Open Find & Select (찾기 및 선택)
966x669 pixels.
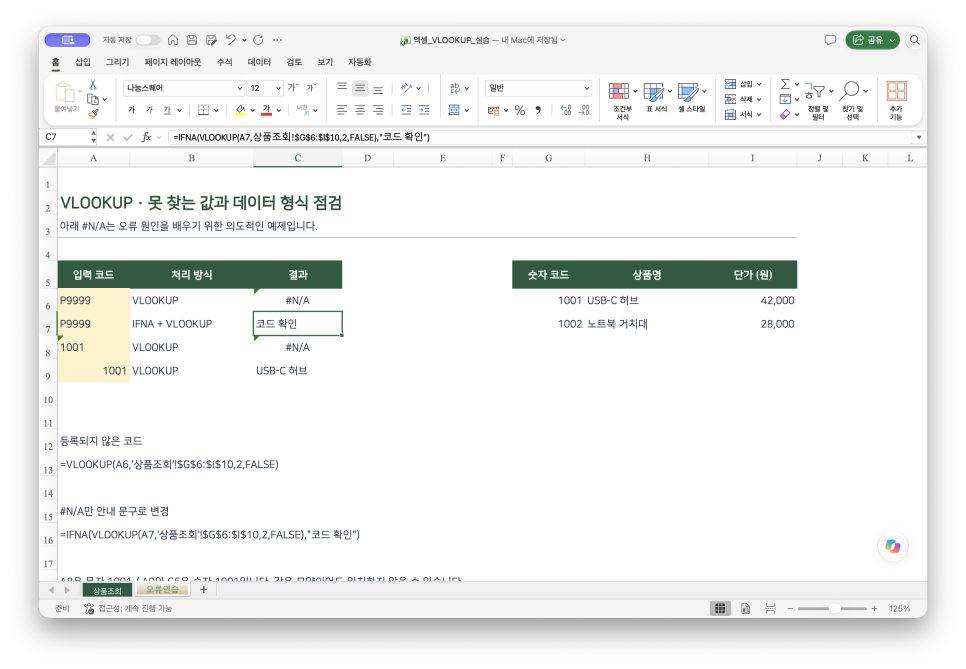[x=853, y=100]
